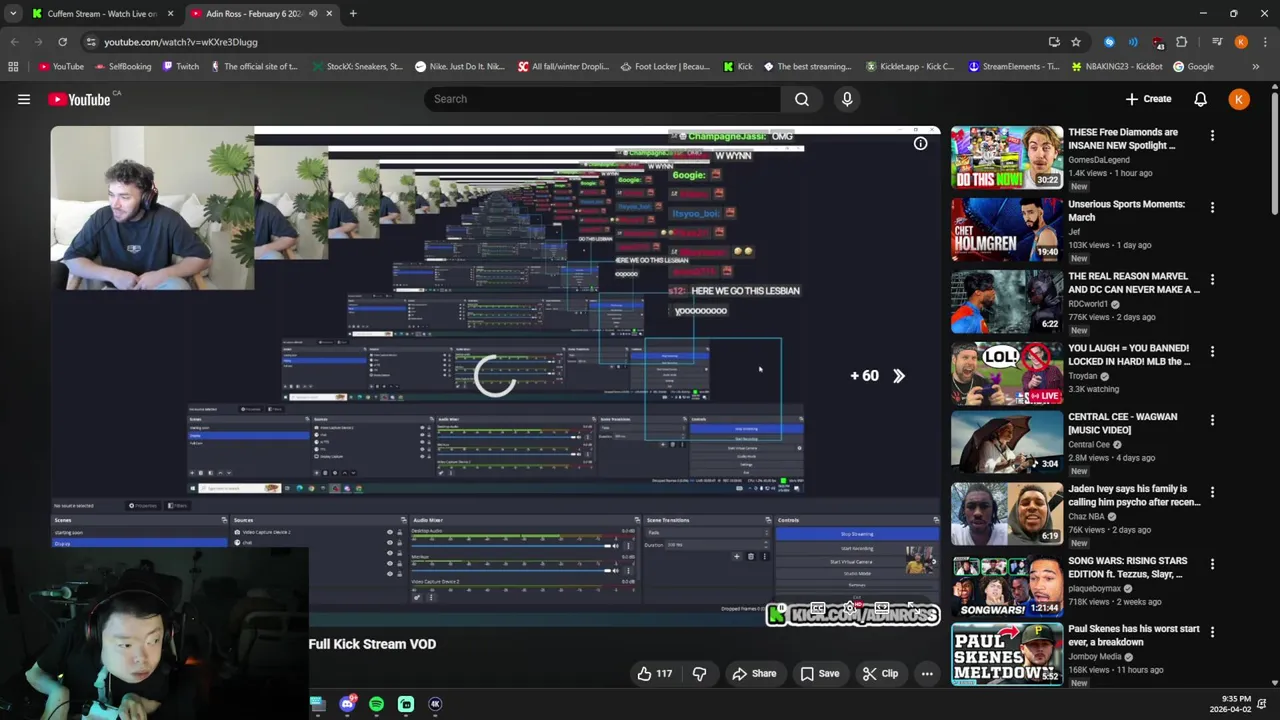
Task: Open 'THE REAL REASON MARVEL AND DC' video title
Action: (x=1133, y=283)
